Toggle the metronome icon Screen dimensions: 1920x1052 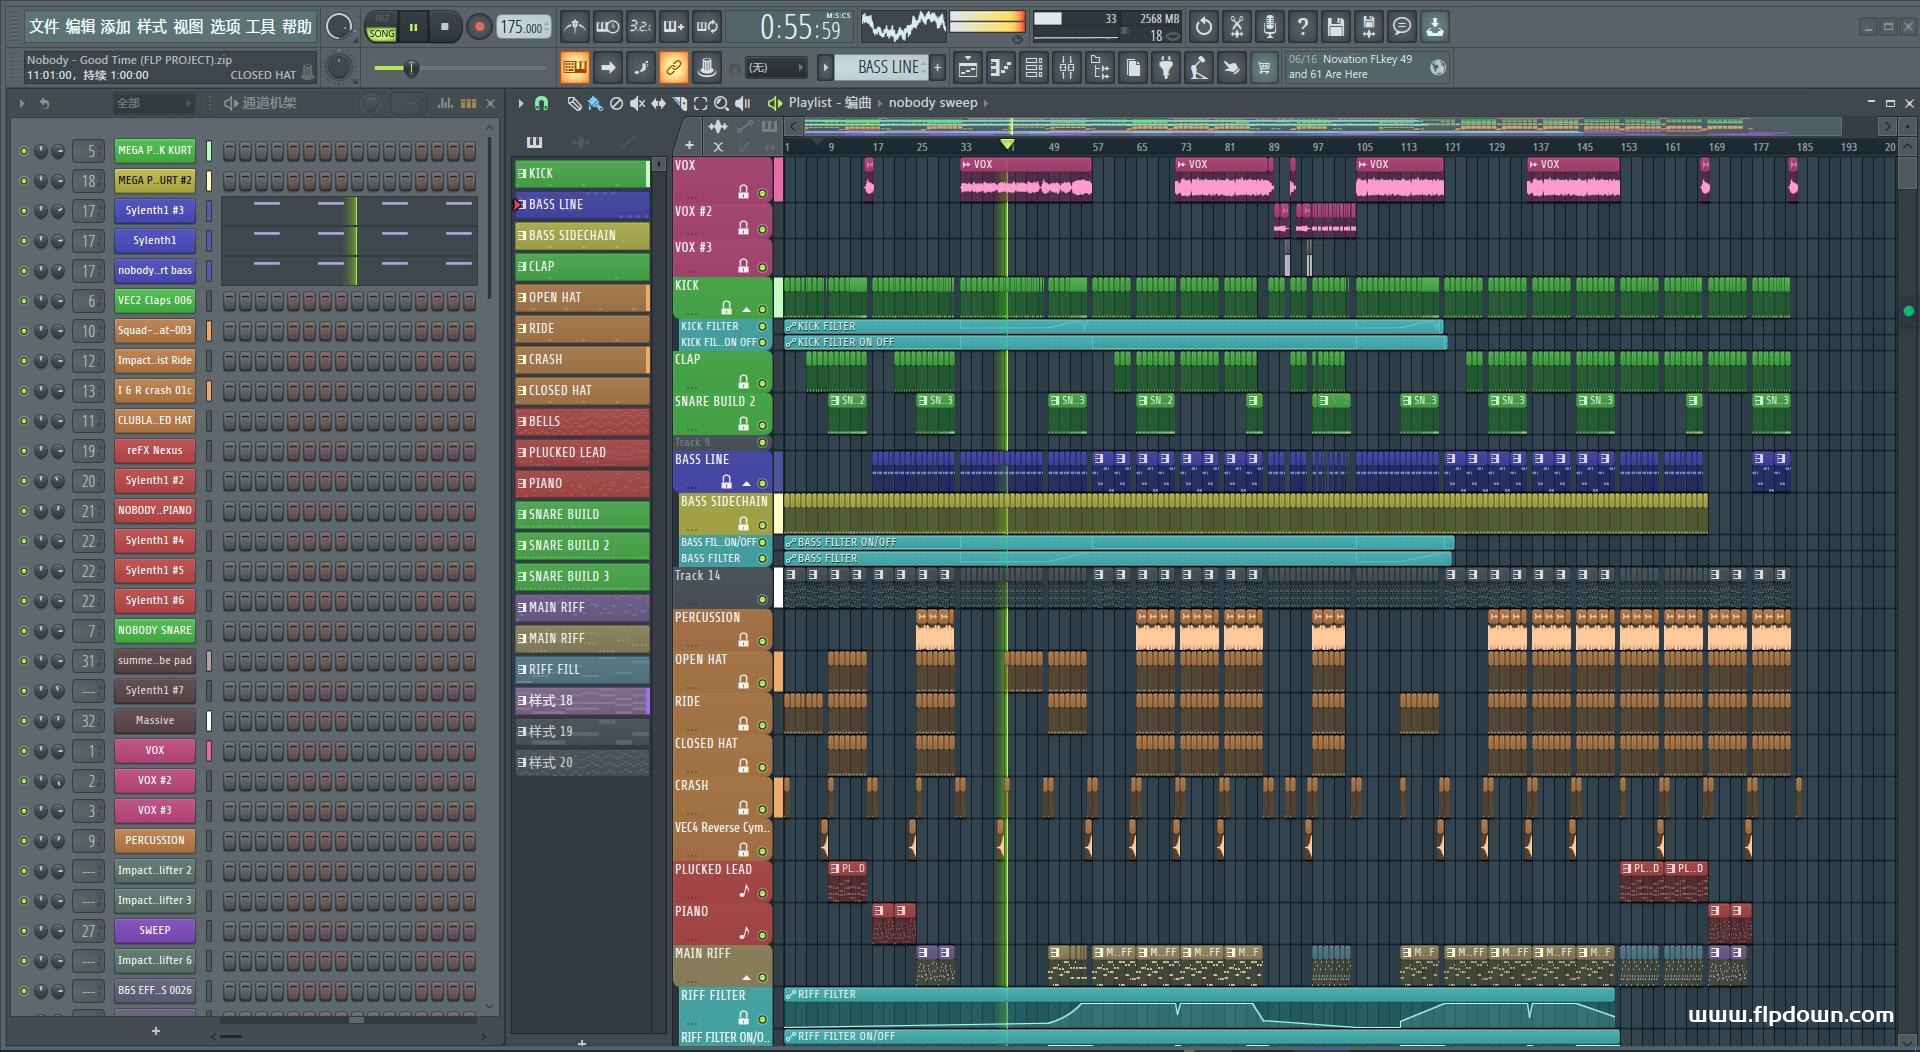[574, 27]
